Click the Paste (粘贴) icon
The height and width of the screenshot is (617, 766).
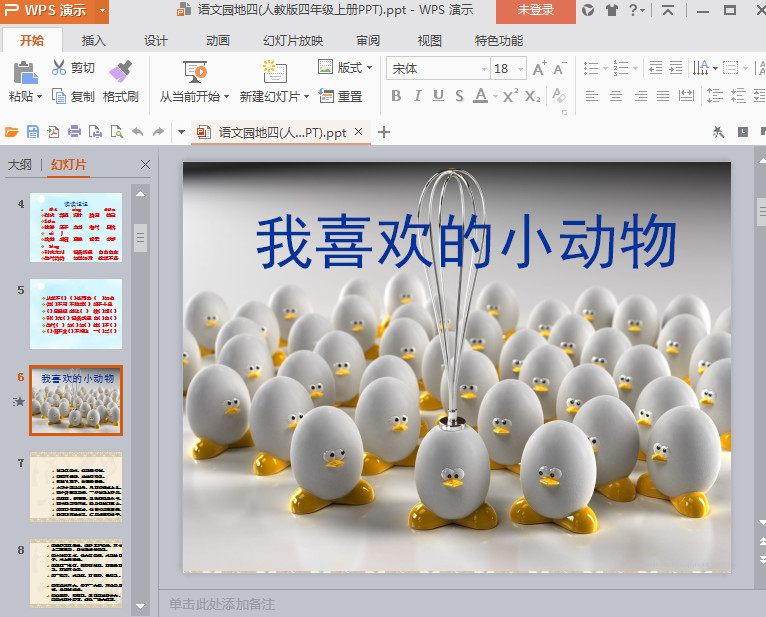pos(24,73)
